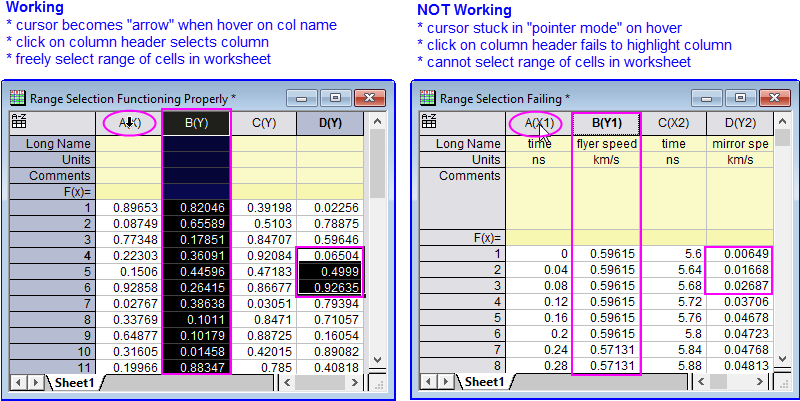Click the previous-sheet arrow in the Failing worksheet
Viewport: 800px width, 401px height.
[429, 382]
